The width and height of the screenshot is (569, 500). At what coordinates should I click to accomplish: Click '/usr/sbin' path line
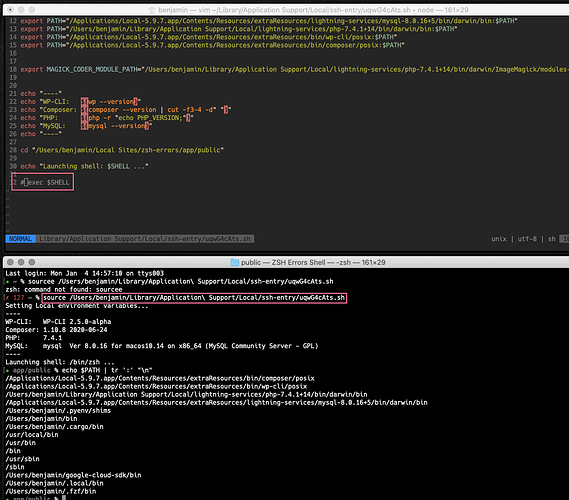(22, 459)
